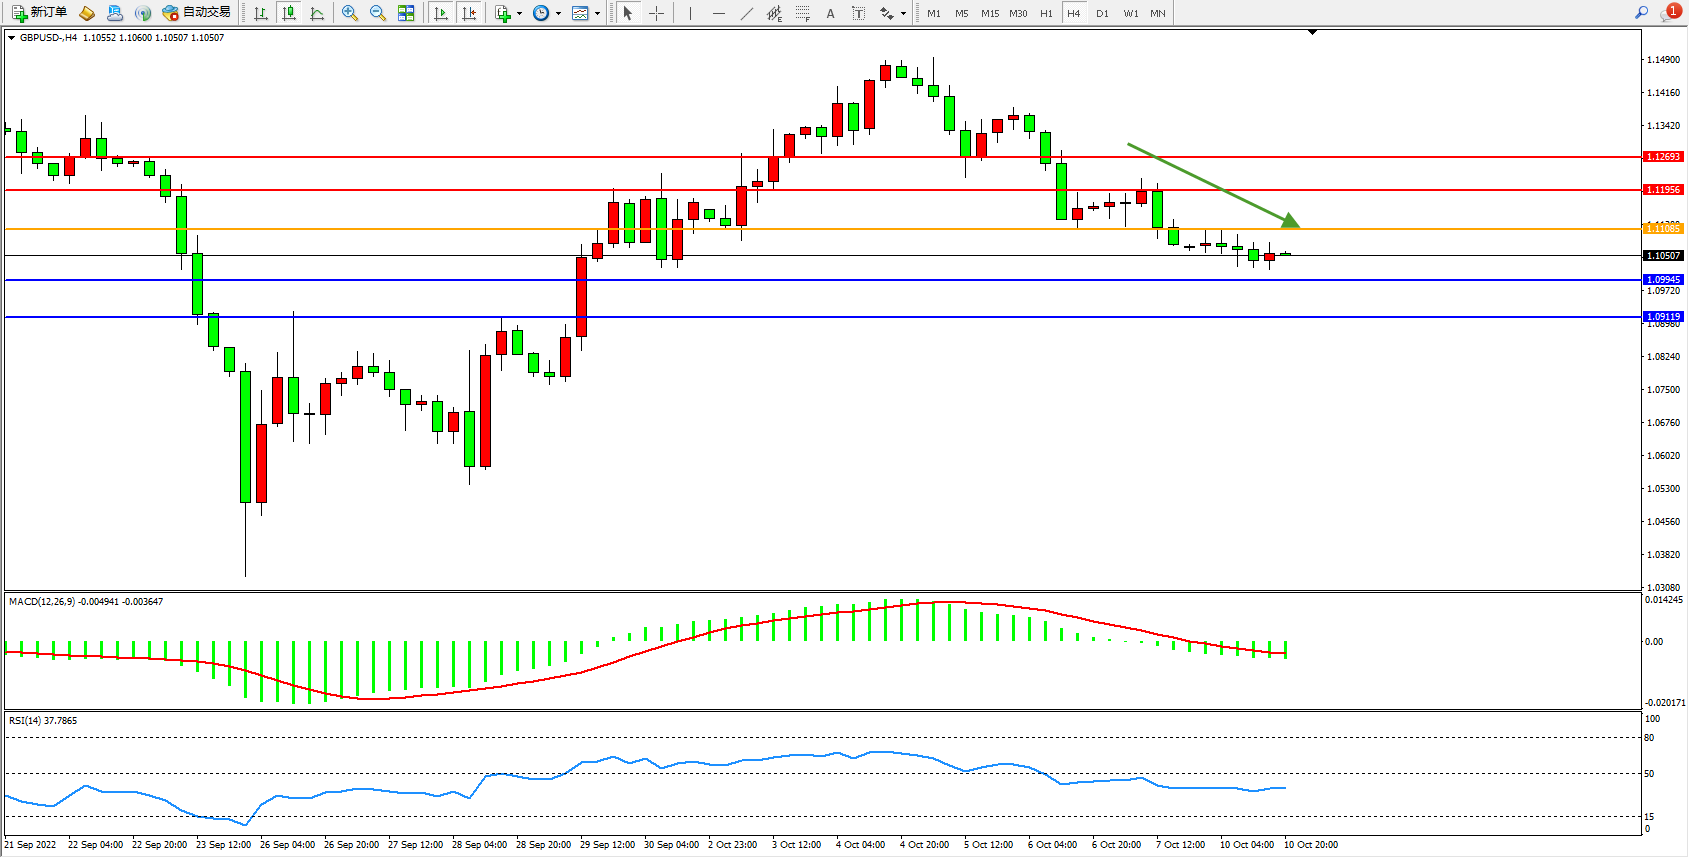Switch chart to bar chart mode
Viewport: 1689px width, 858px height.
261,13
